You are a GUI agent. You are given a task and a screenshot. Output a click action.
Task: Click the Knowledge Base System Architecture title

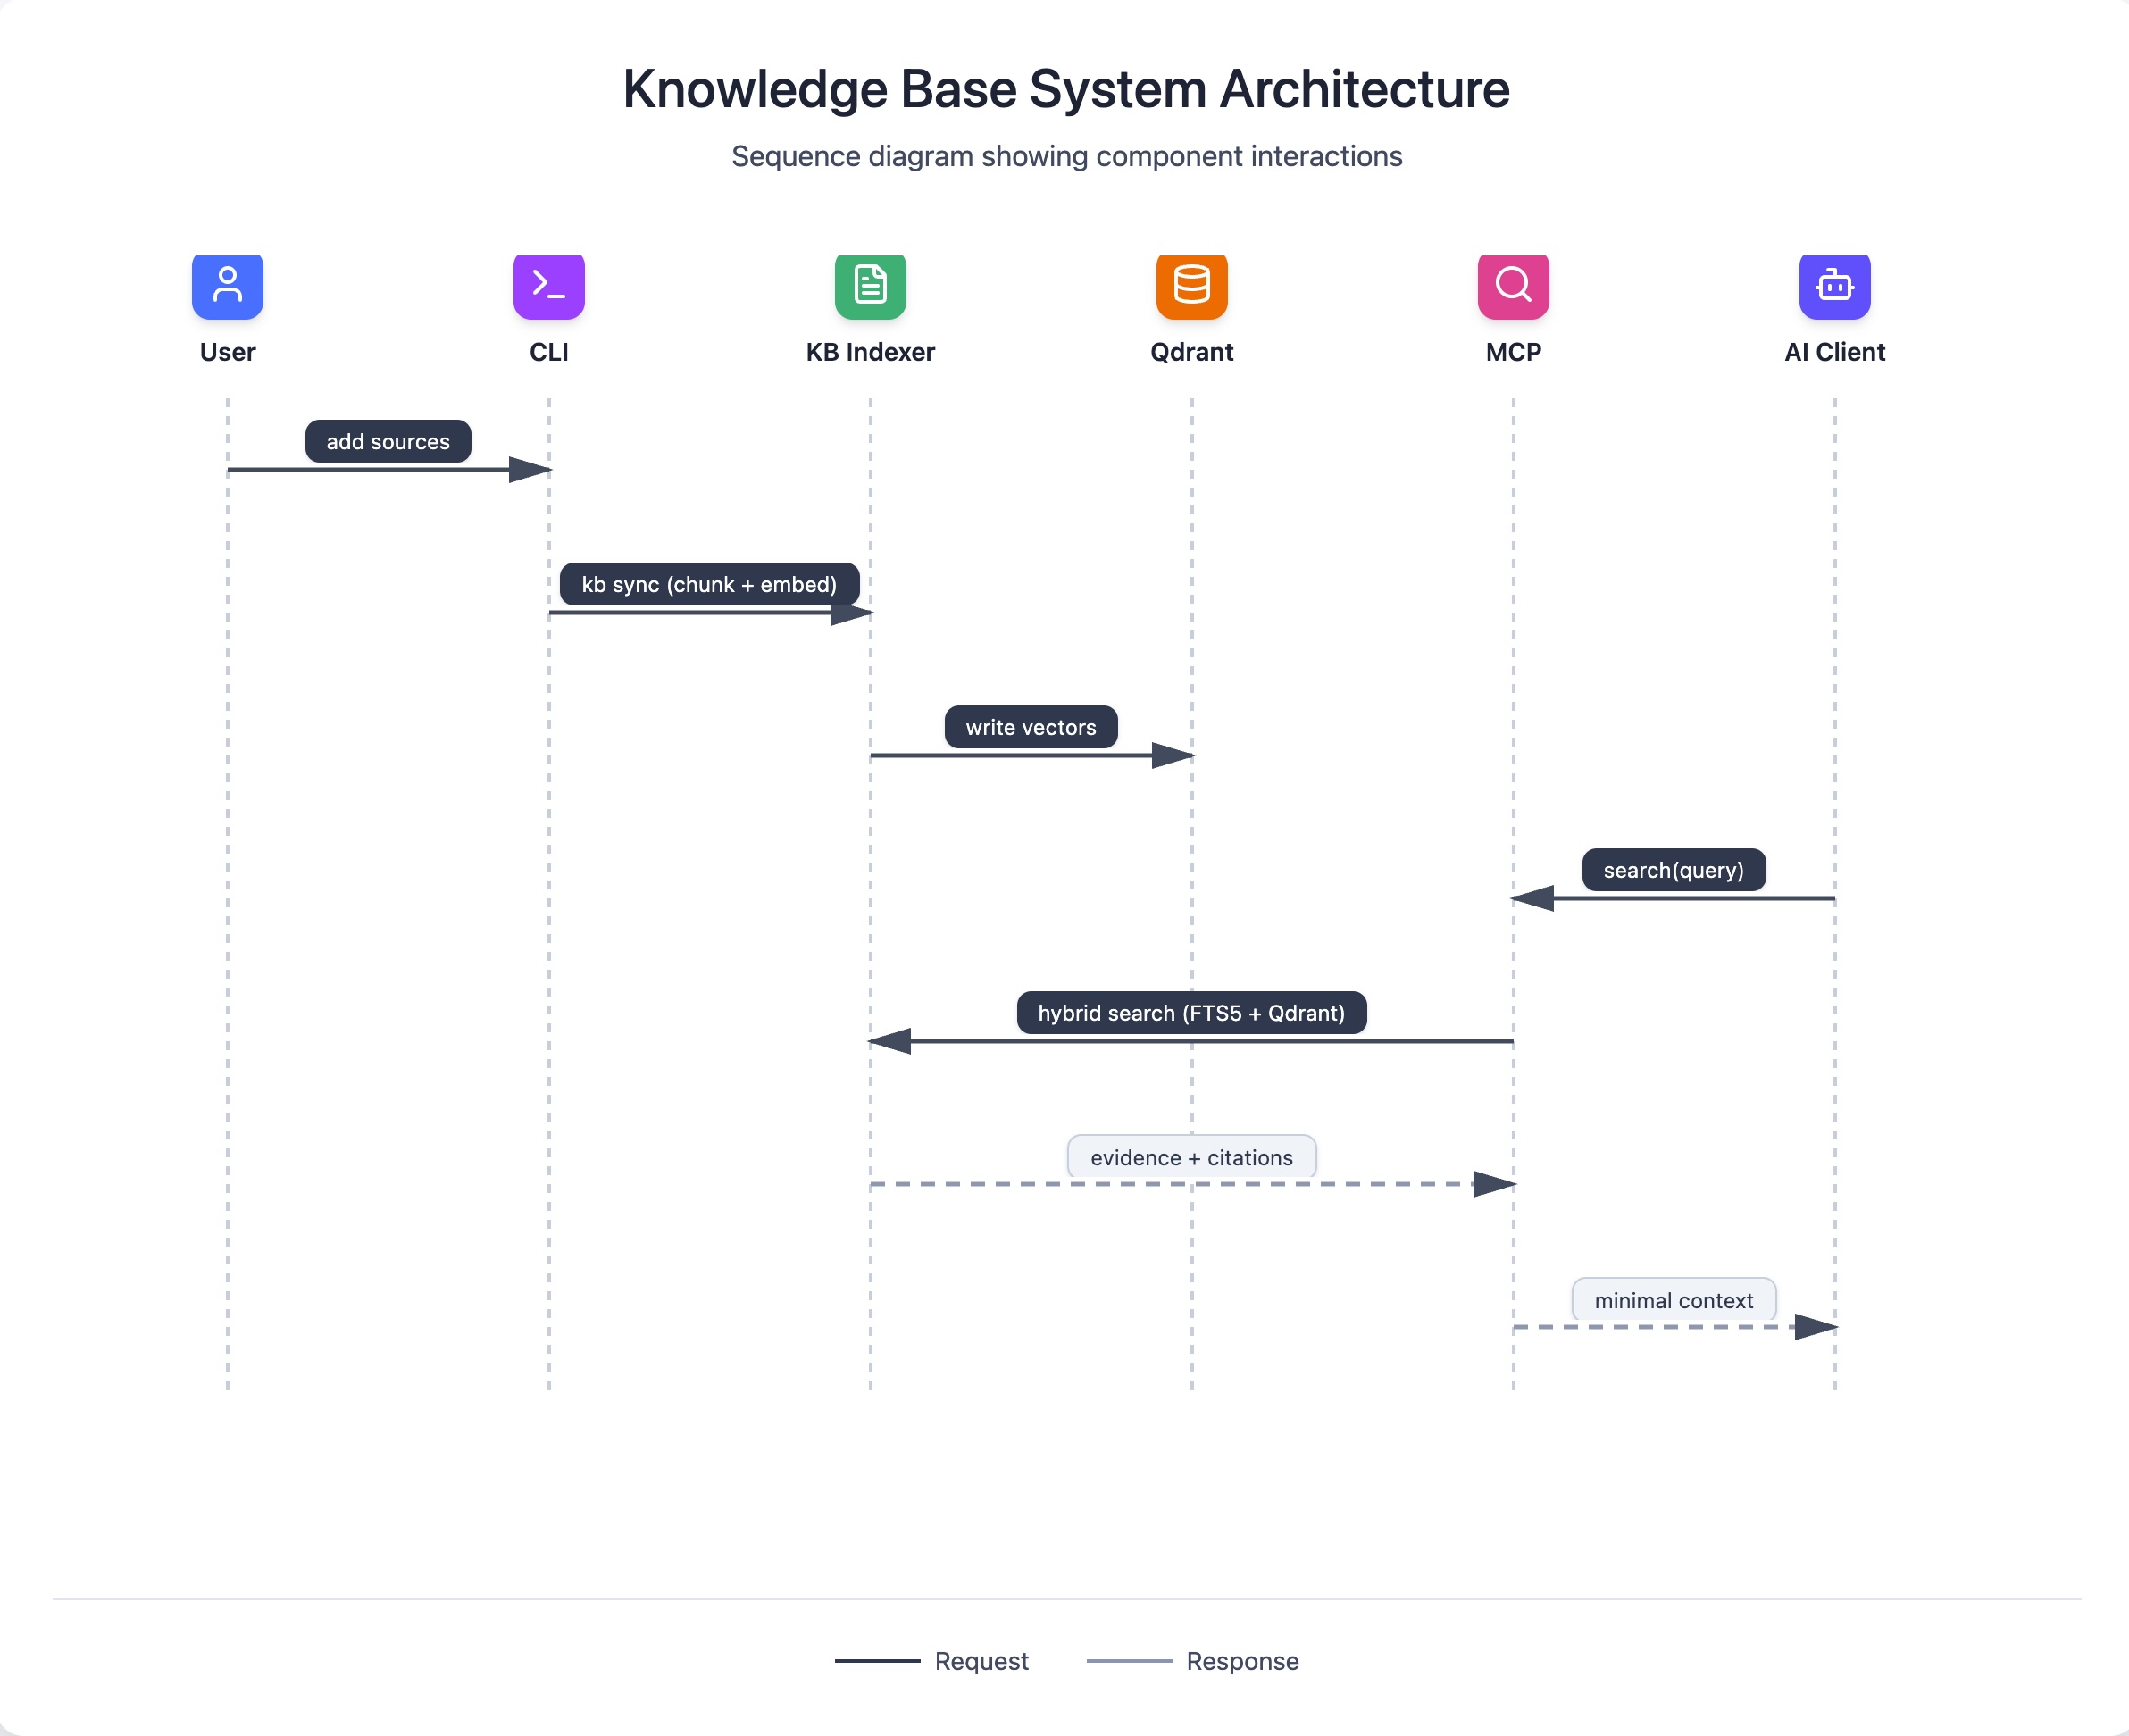[1065, 89]
